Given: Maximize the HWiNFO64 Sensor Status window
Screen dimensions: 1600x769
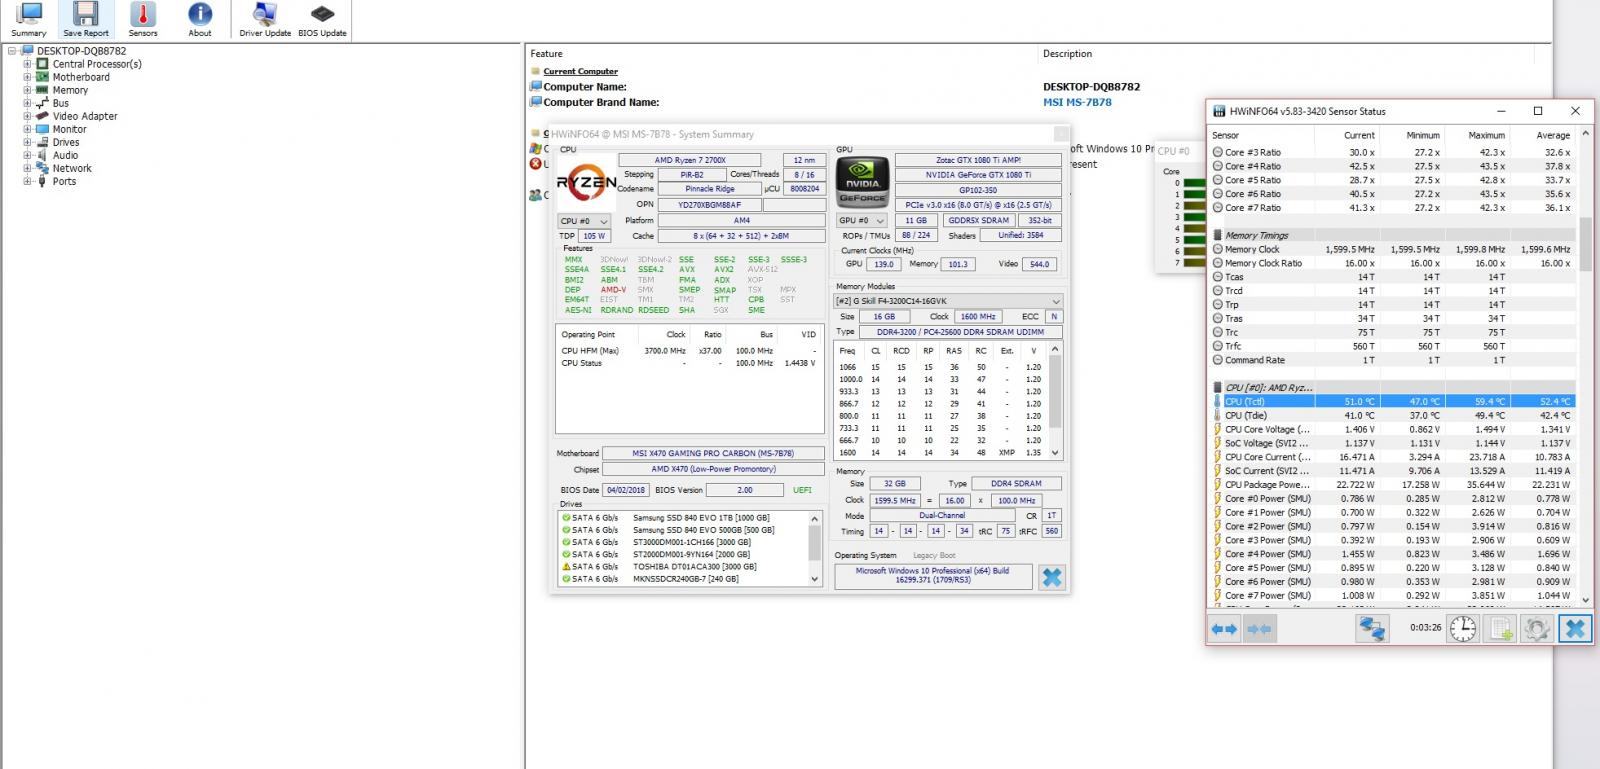Looking at the screenshot, I should pos(1538,111).
